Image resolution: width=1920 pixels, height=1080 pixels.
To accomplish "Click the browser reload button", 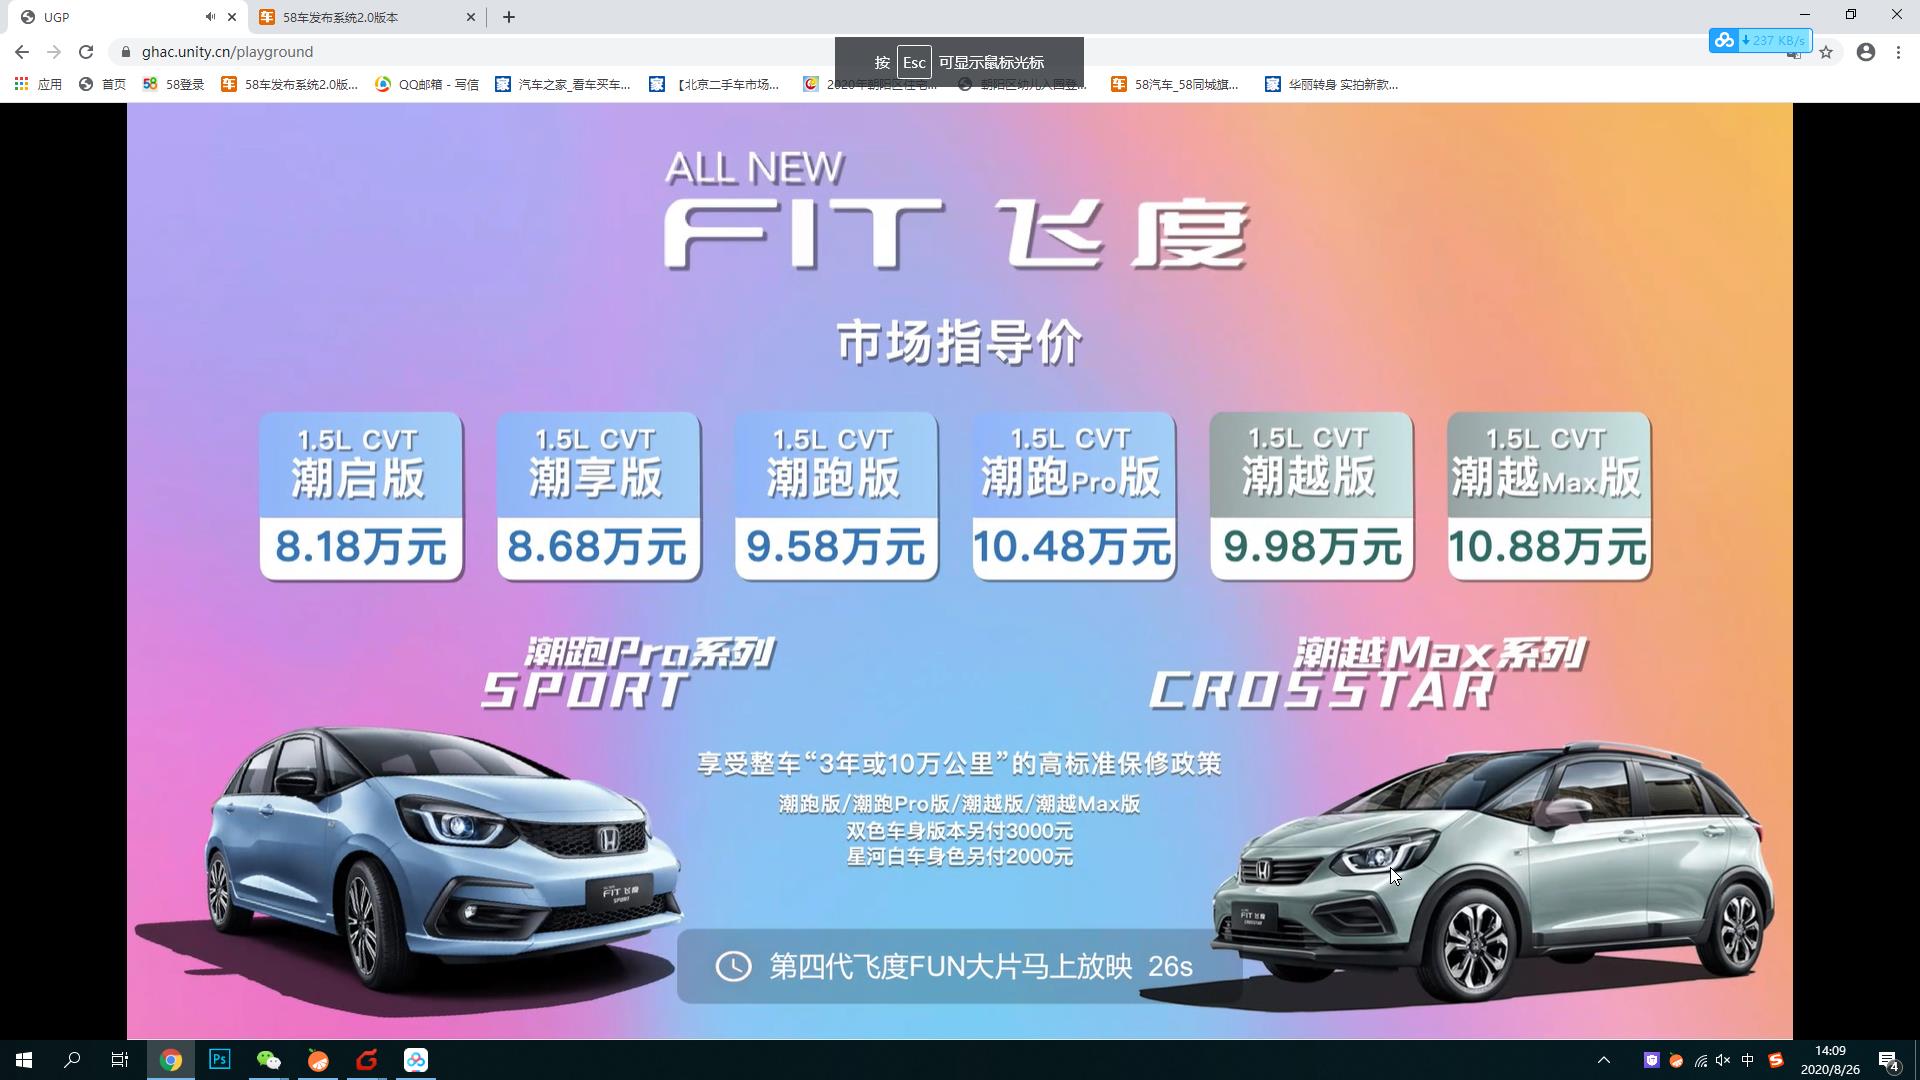I will pos(86,52).
